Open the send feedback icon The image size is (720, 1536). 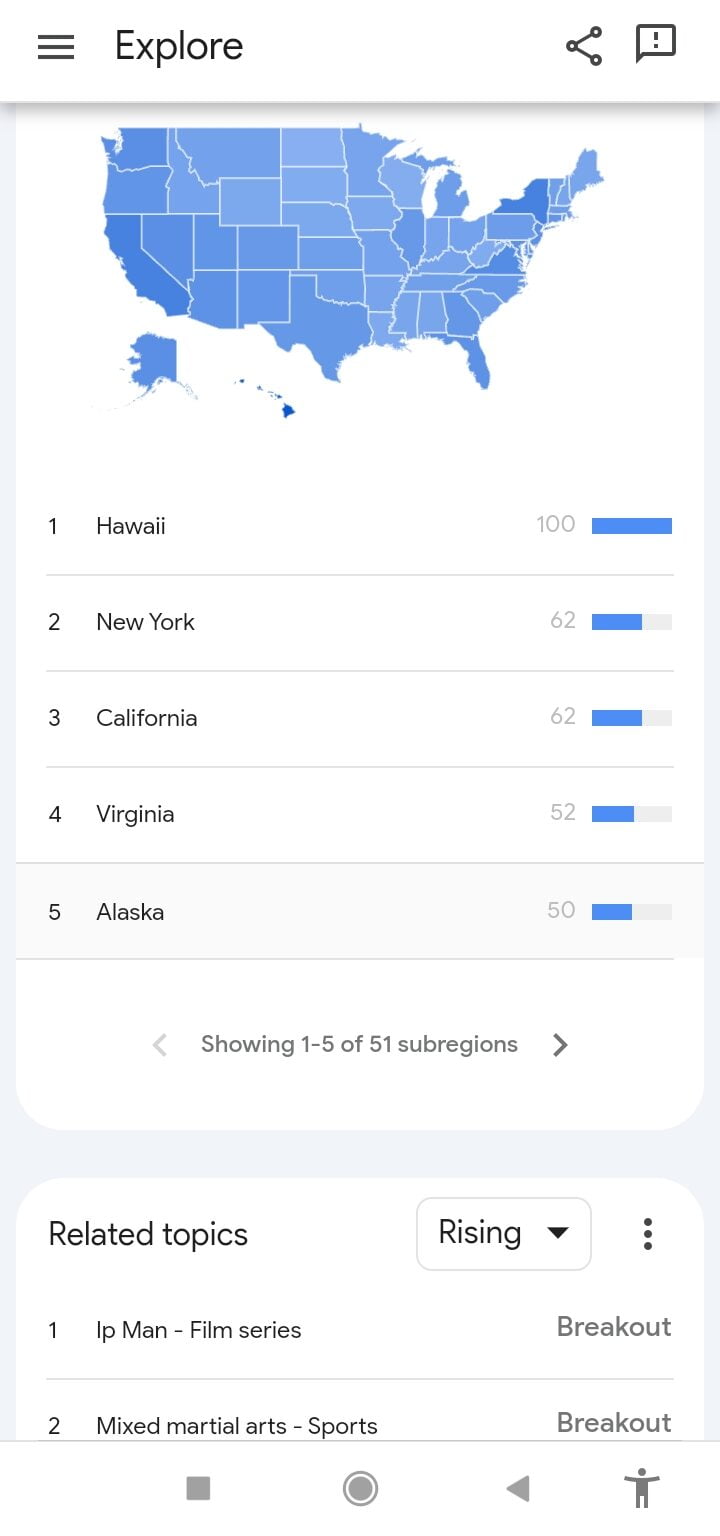(x=656, y=45)
